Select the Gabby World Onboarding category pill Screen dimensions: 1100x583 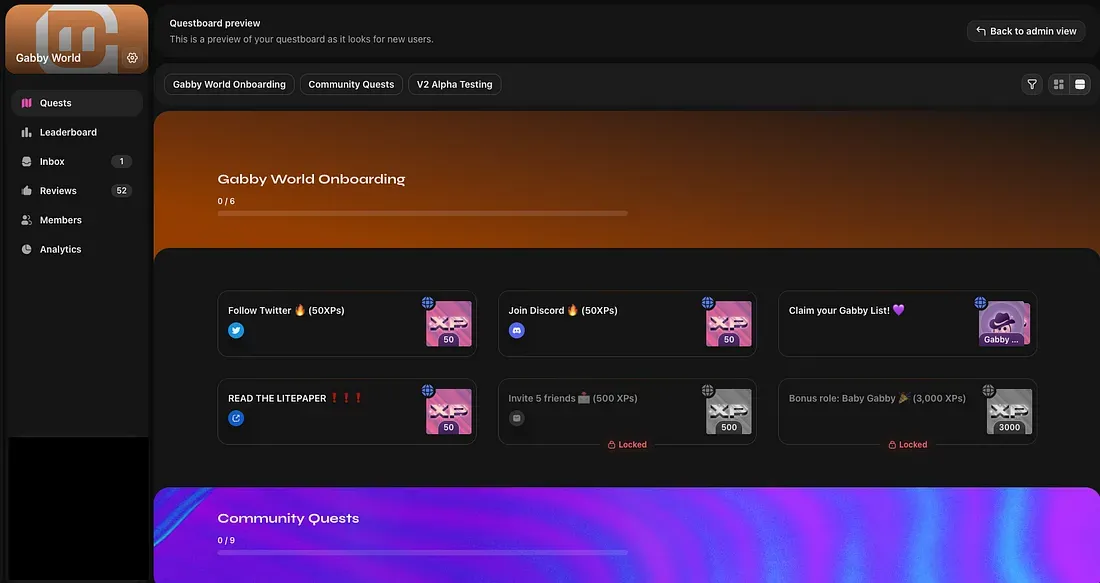(x=228, y=84)
